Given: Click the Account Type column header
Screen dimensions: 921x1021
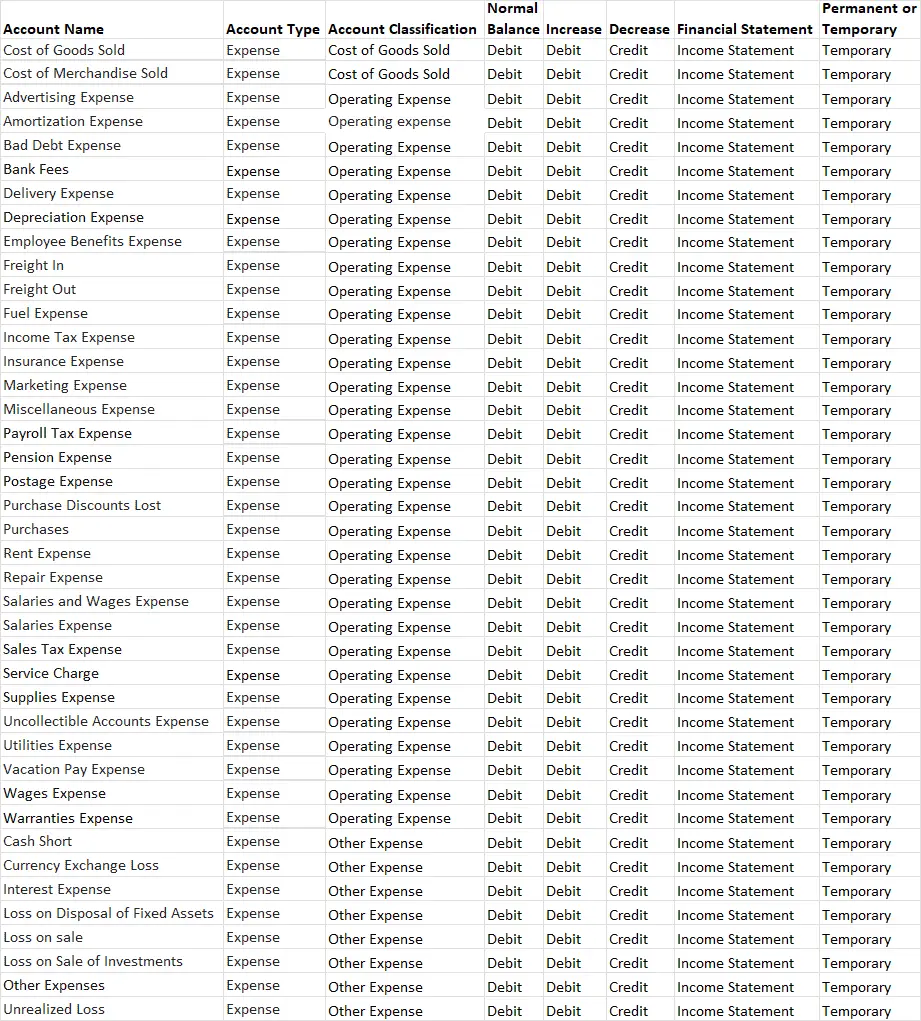Looking at the screenshot, I should (x=272, y=29).
